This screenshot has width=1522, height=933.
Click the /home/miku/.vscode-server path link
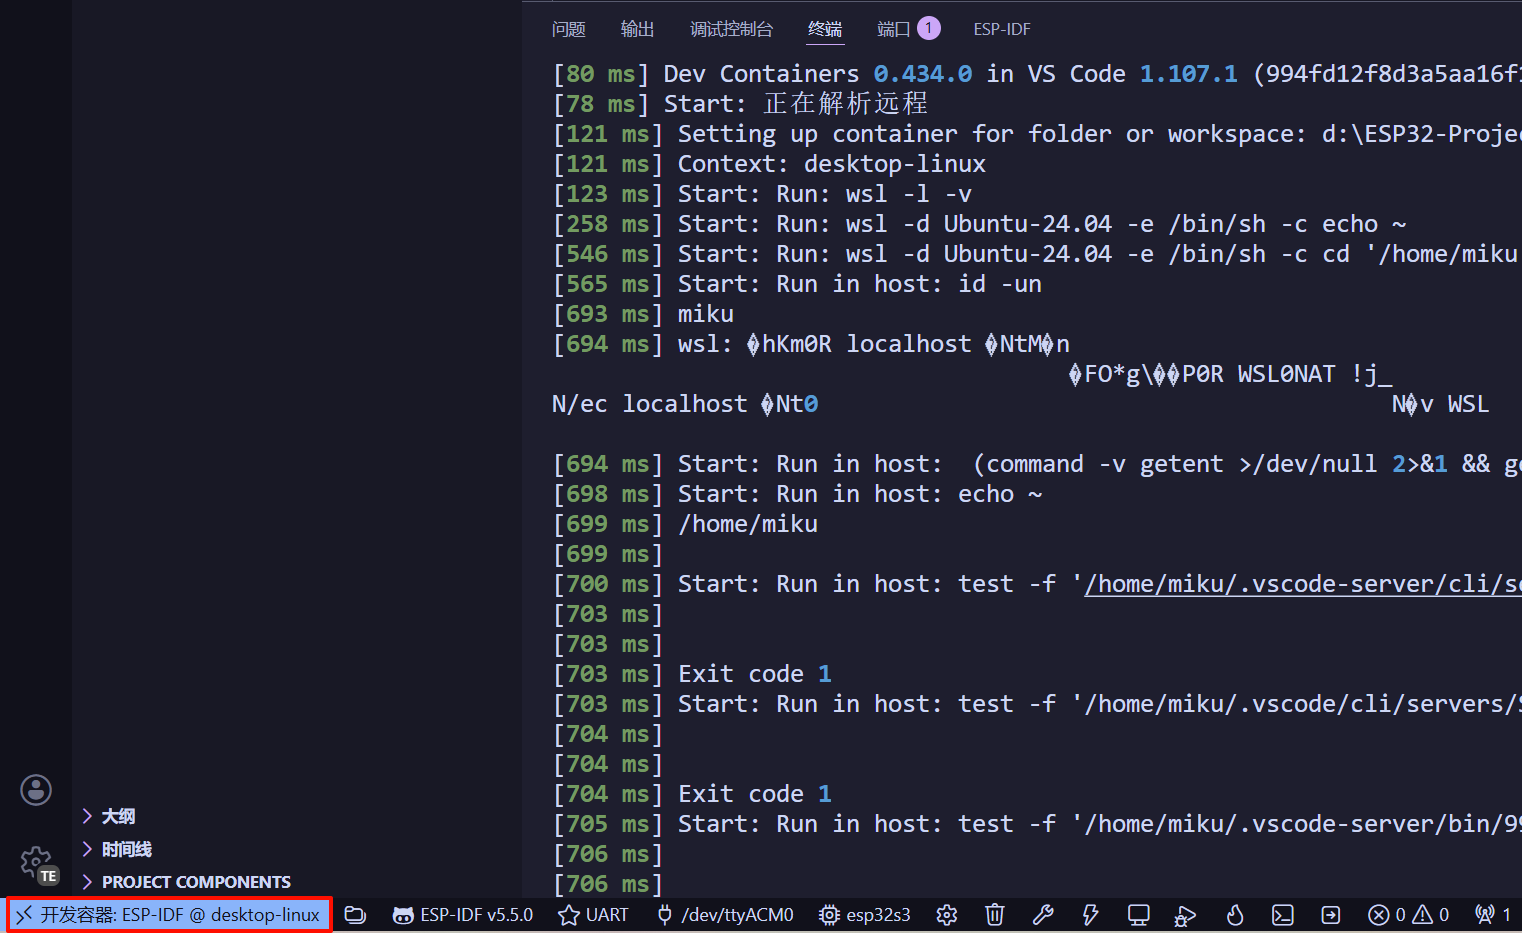(1303, 584)
